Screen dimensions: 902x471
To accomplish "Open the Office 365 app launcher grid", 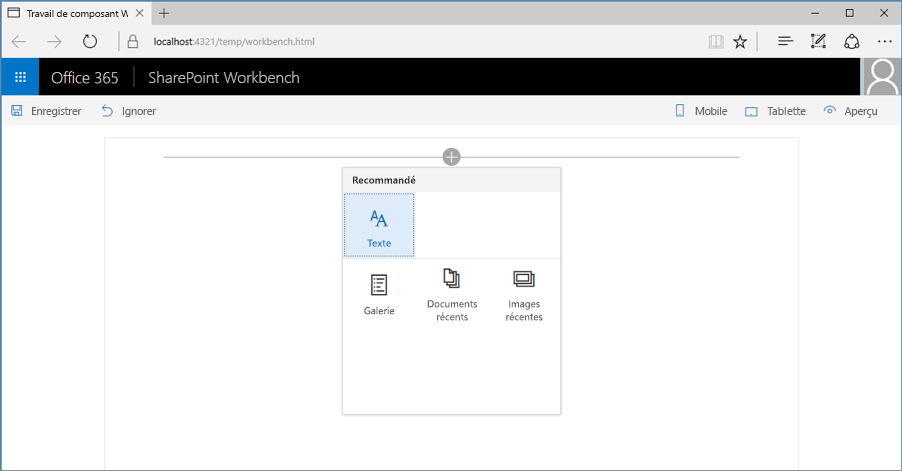I will (20, 77).
